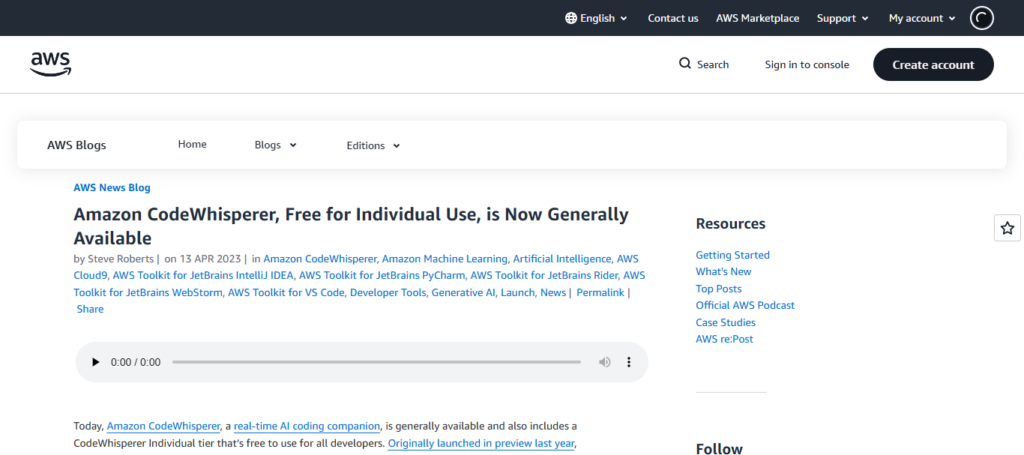Click Sign in to console
Image resolution: width=1024 pixels, height=455 pixels.
pos(807,65)
